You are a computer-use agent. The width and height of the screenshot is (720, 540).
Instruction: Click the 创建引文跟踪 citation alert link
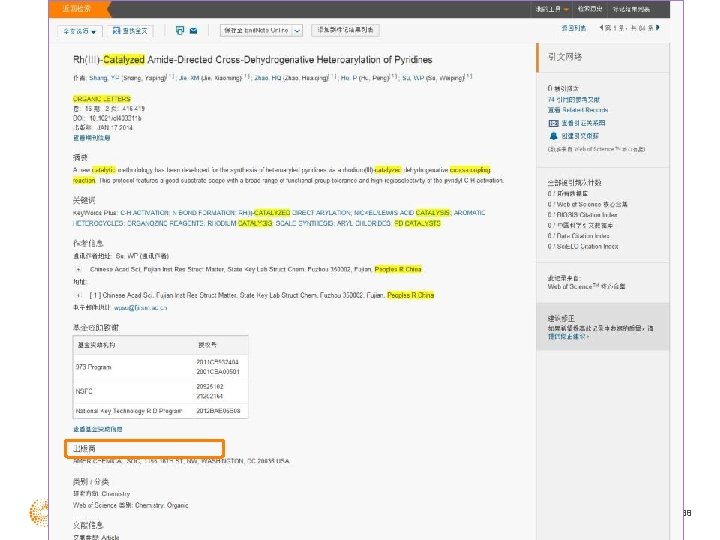coord(580,136)
